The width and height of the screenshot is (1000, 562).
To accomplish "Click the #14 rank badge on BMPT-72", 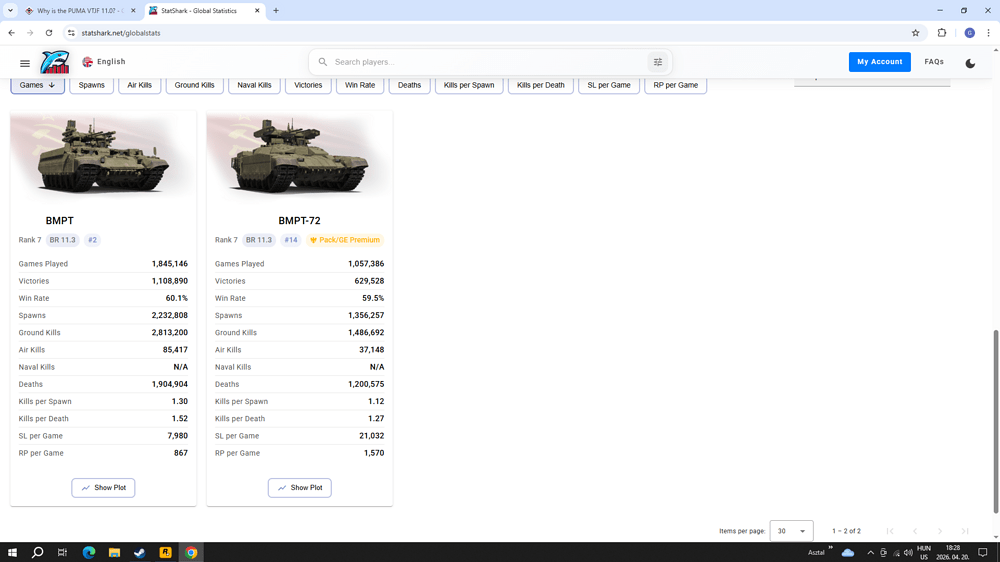I will [x=291, y=240].
